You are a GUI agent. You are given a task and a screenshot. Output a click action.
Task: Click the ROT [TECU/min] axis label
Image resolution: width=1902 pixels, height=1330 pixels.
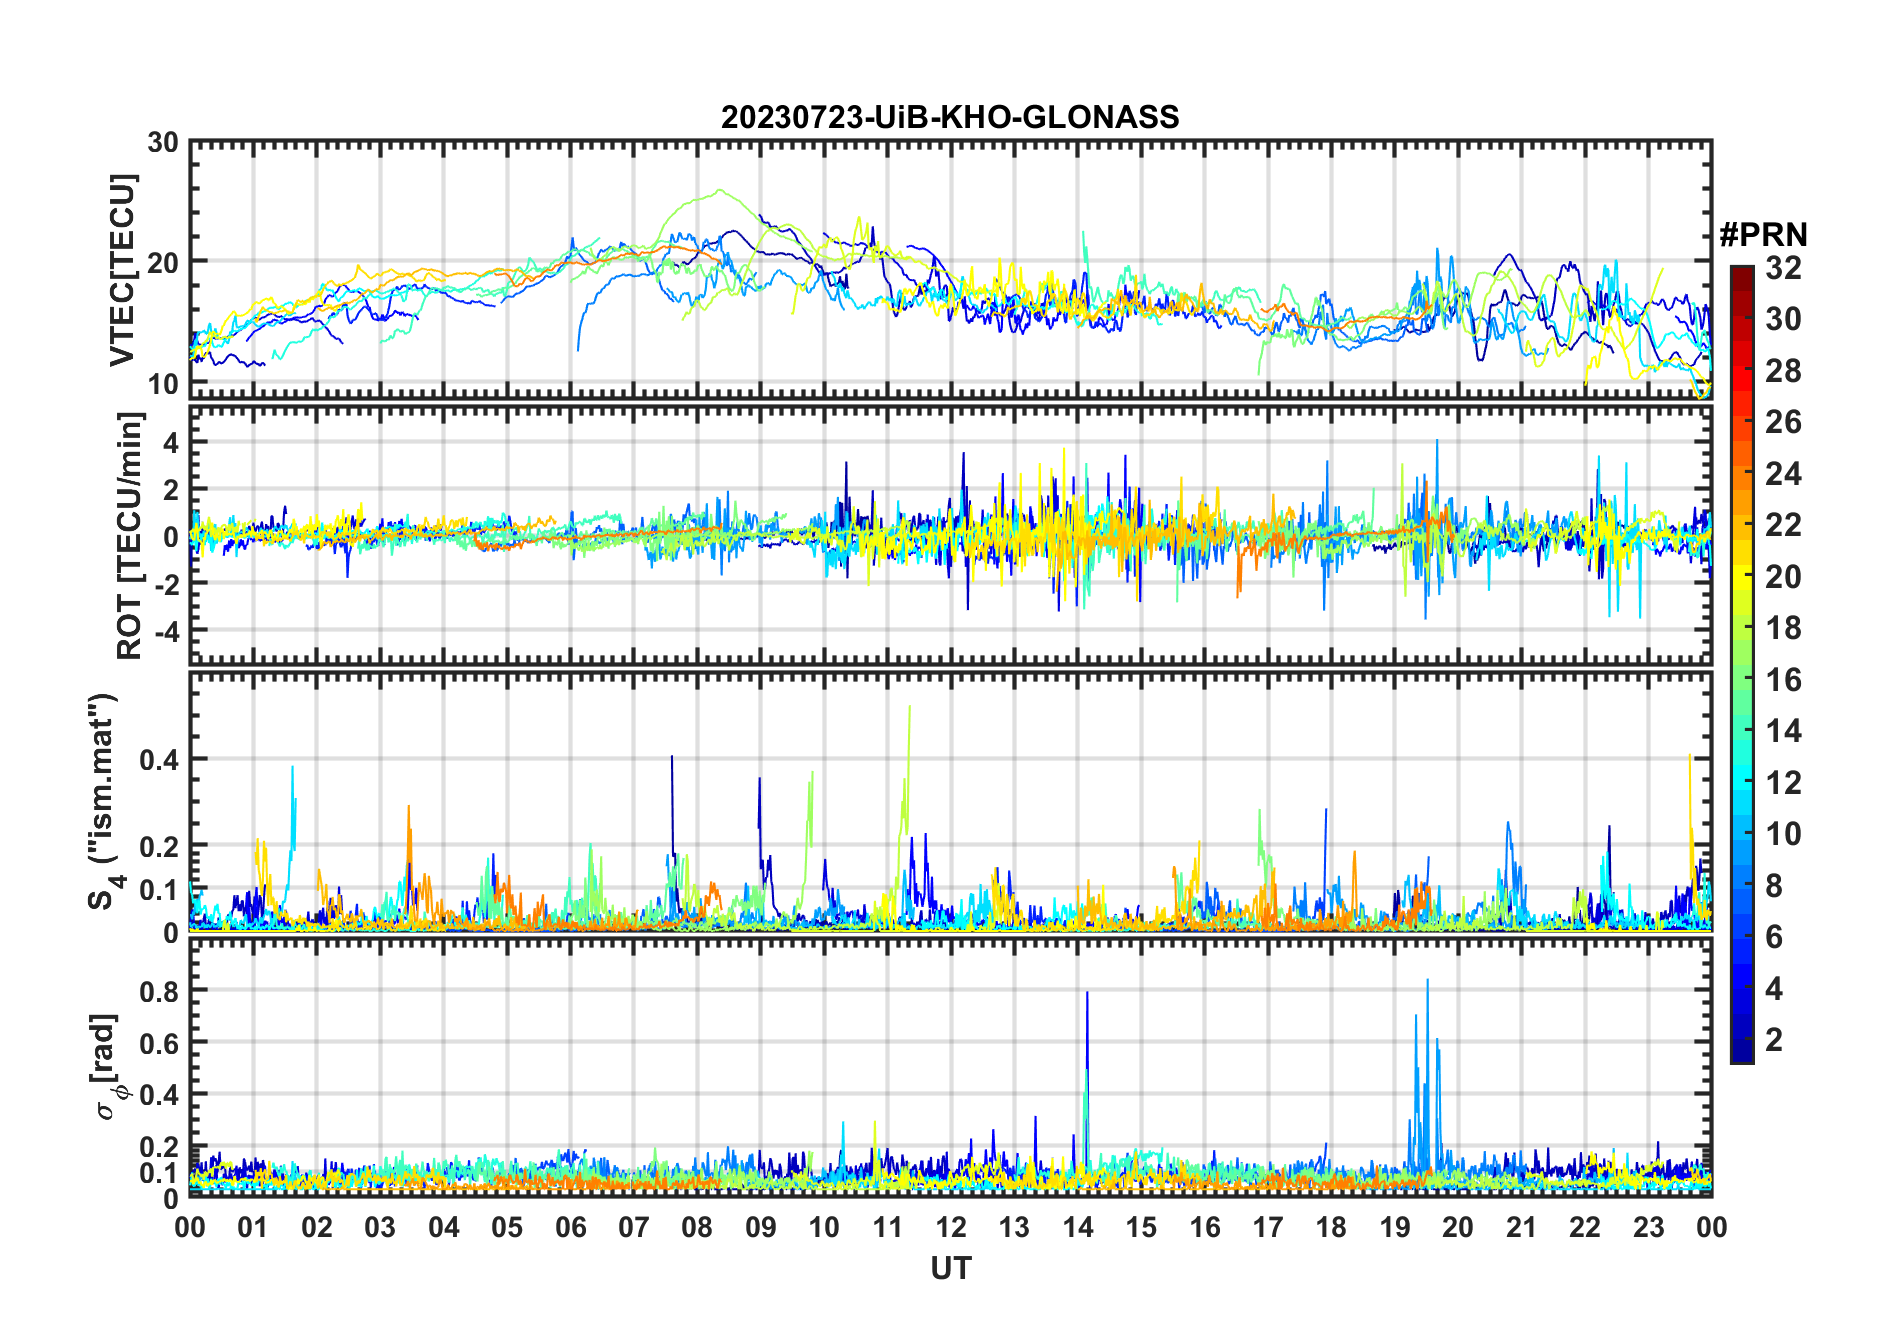click(x=130, y=536)
